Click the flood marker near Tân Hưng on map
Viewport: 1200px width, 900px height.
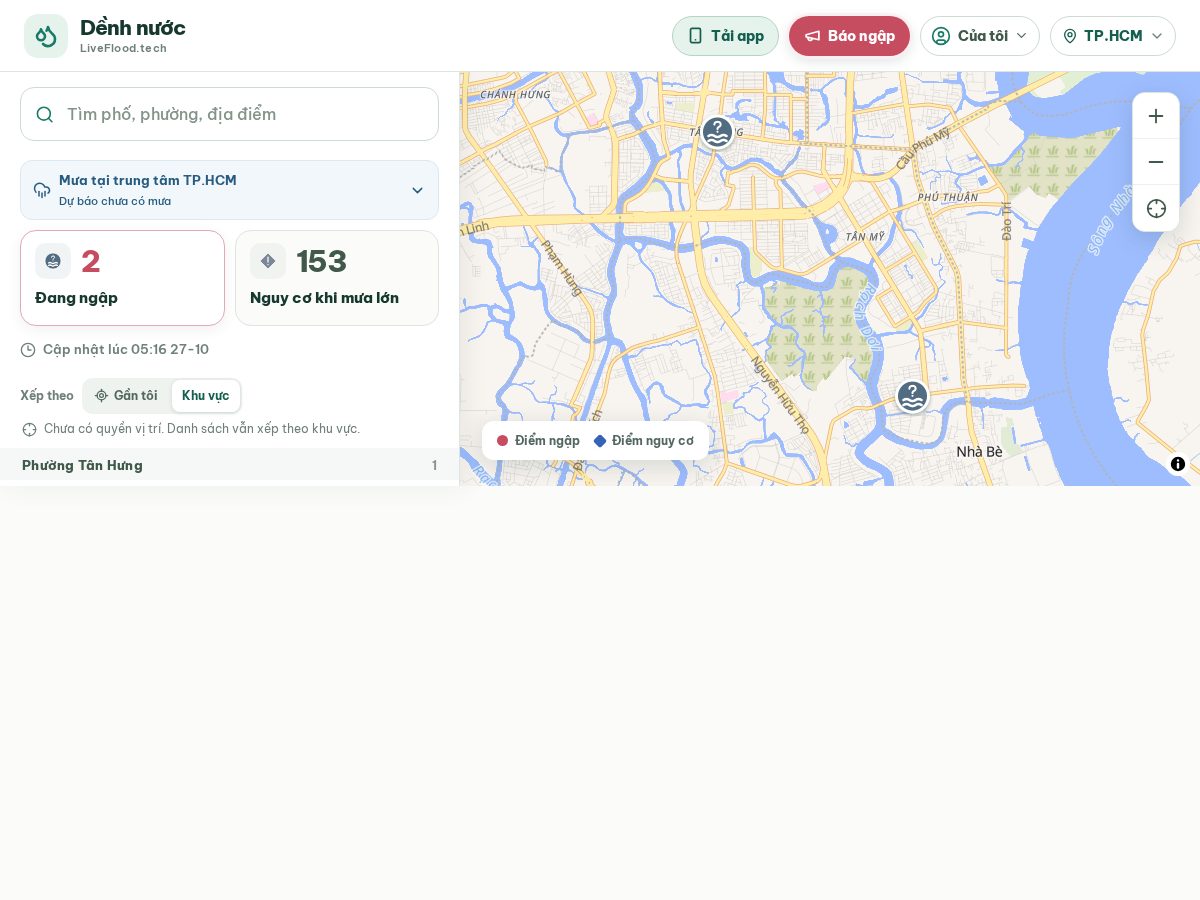click(x=717, y=132)
